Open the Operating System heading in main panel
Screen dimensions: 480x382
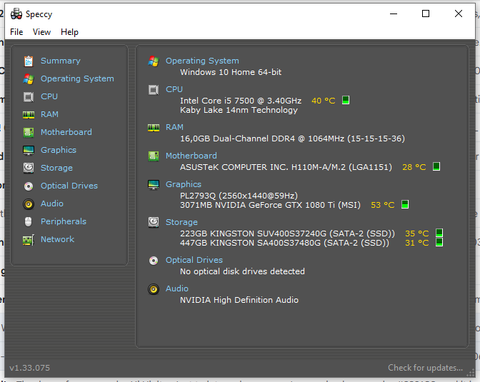point(202,61)
